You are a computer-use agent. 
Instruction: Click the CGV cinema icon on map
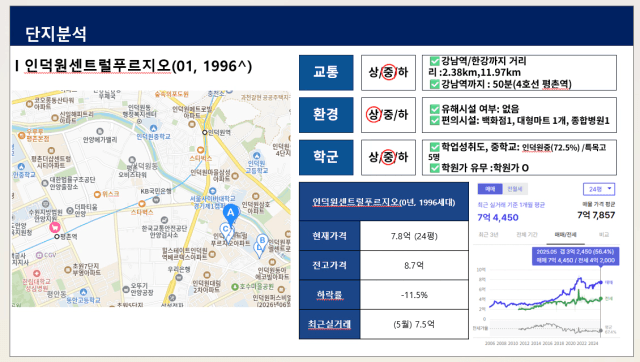(x=39, y=255)
